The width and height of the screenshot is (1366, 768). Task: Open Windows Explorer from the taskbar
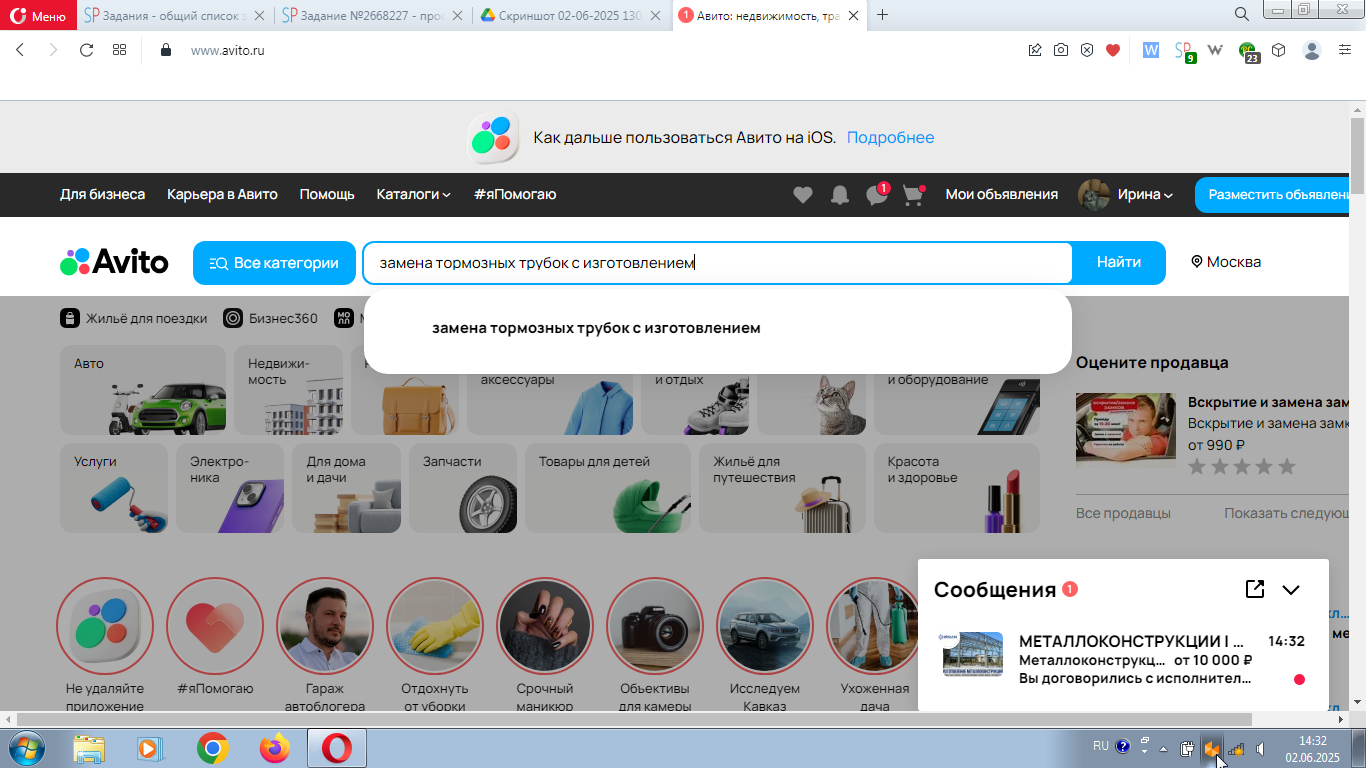coord(90,747)
